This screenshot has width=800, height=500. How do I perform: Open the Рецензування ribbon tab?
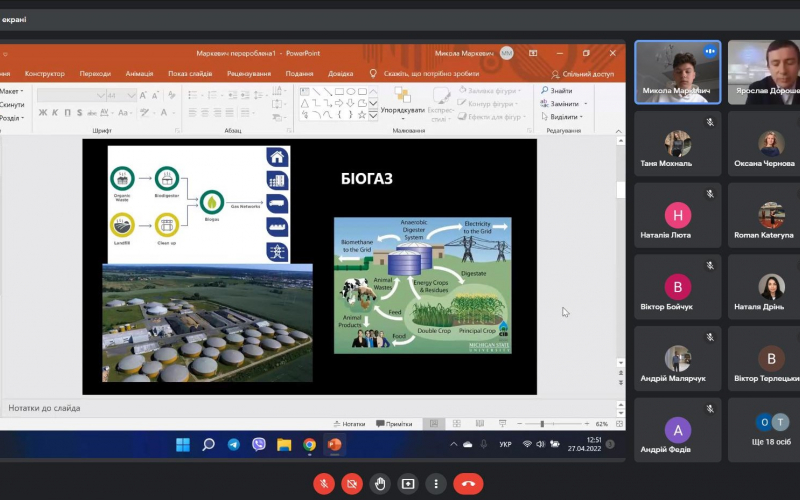[249, 73]
